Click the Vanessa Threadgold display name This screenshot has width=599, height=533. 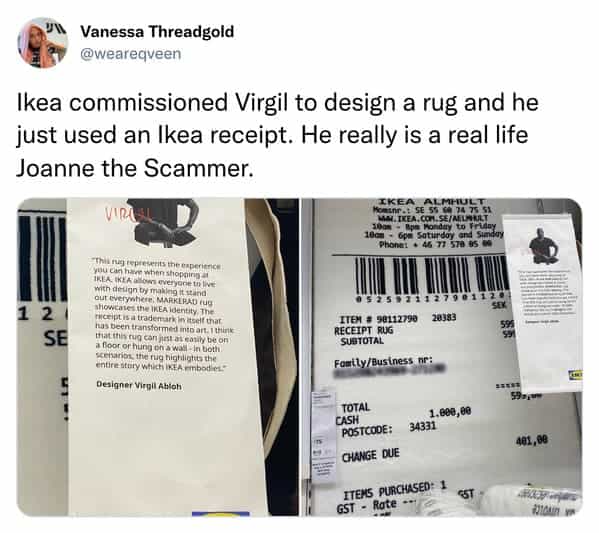click(x=157, y=32)
